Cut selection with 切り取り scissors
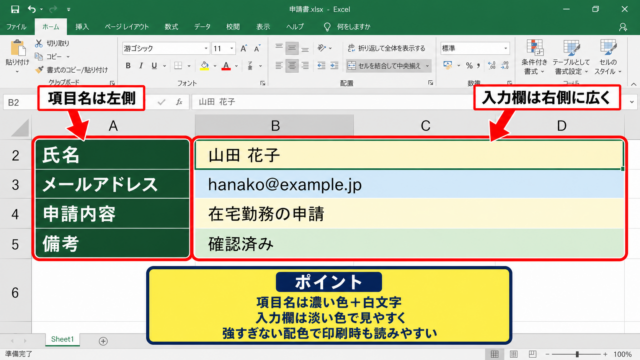Image resolution: width=640 pixels, height=360 pixels. point(52,43)
